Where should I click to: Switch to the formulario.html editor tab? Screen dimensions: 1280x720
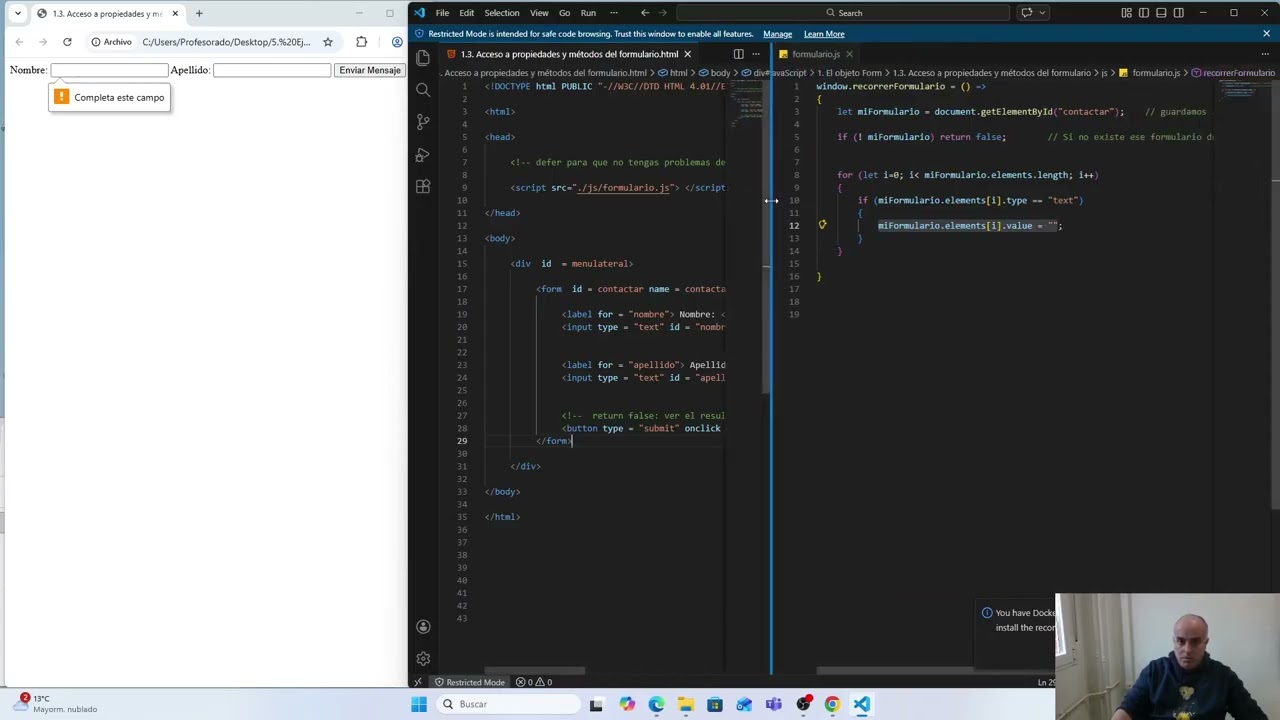coord(568,54)
